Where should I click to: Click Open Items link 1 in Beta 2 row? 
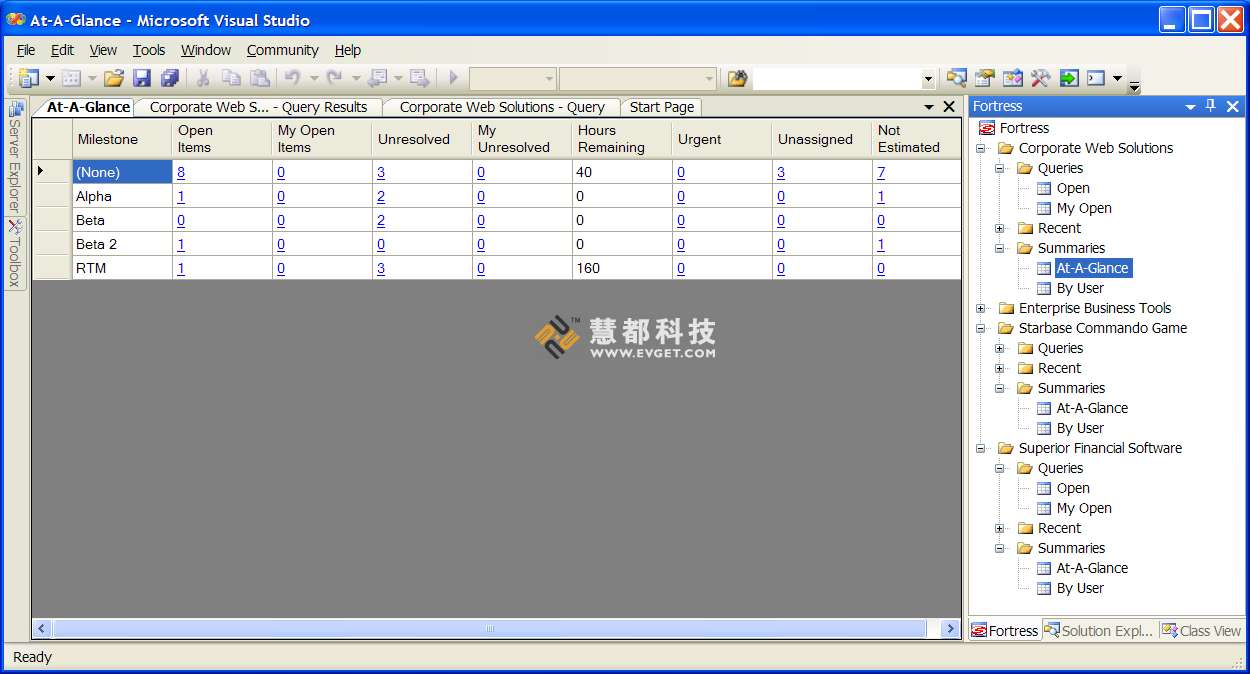tap(181, 244)
